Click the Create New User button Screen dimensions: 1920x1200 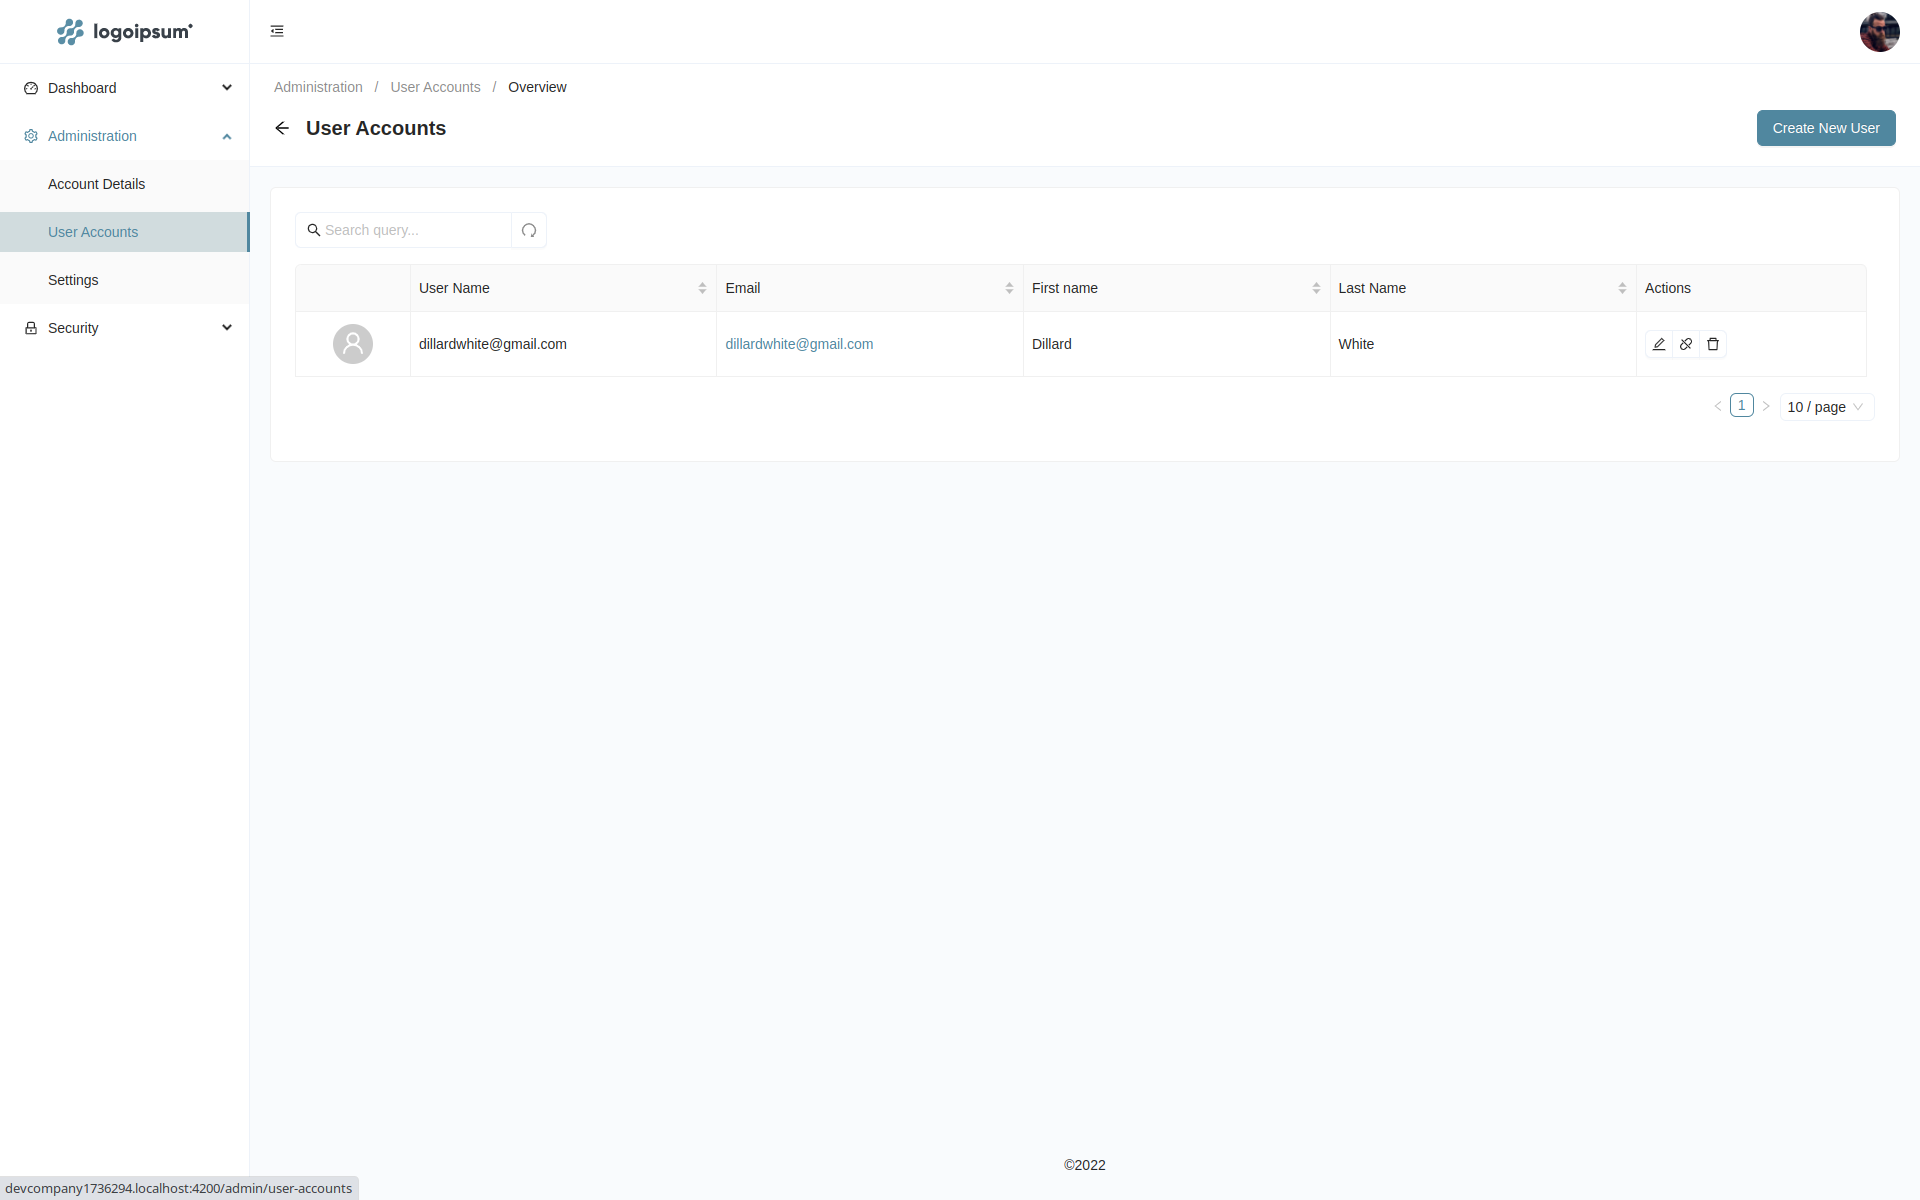tap(1825, 128)
